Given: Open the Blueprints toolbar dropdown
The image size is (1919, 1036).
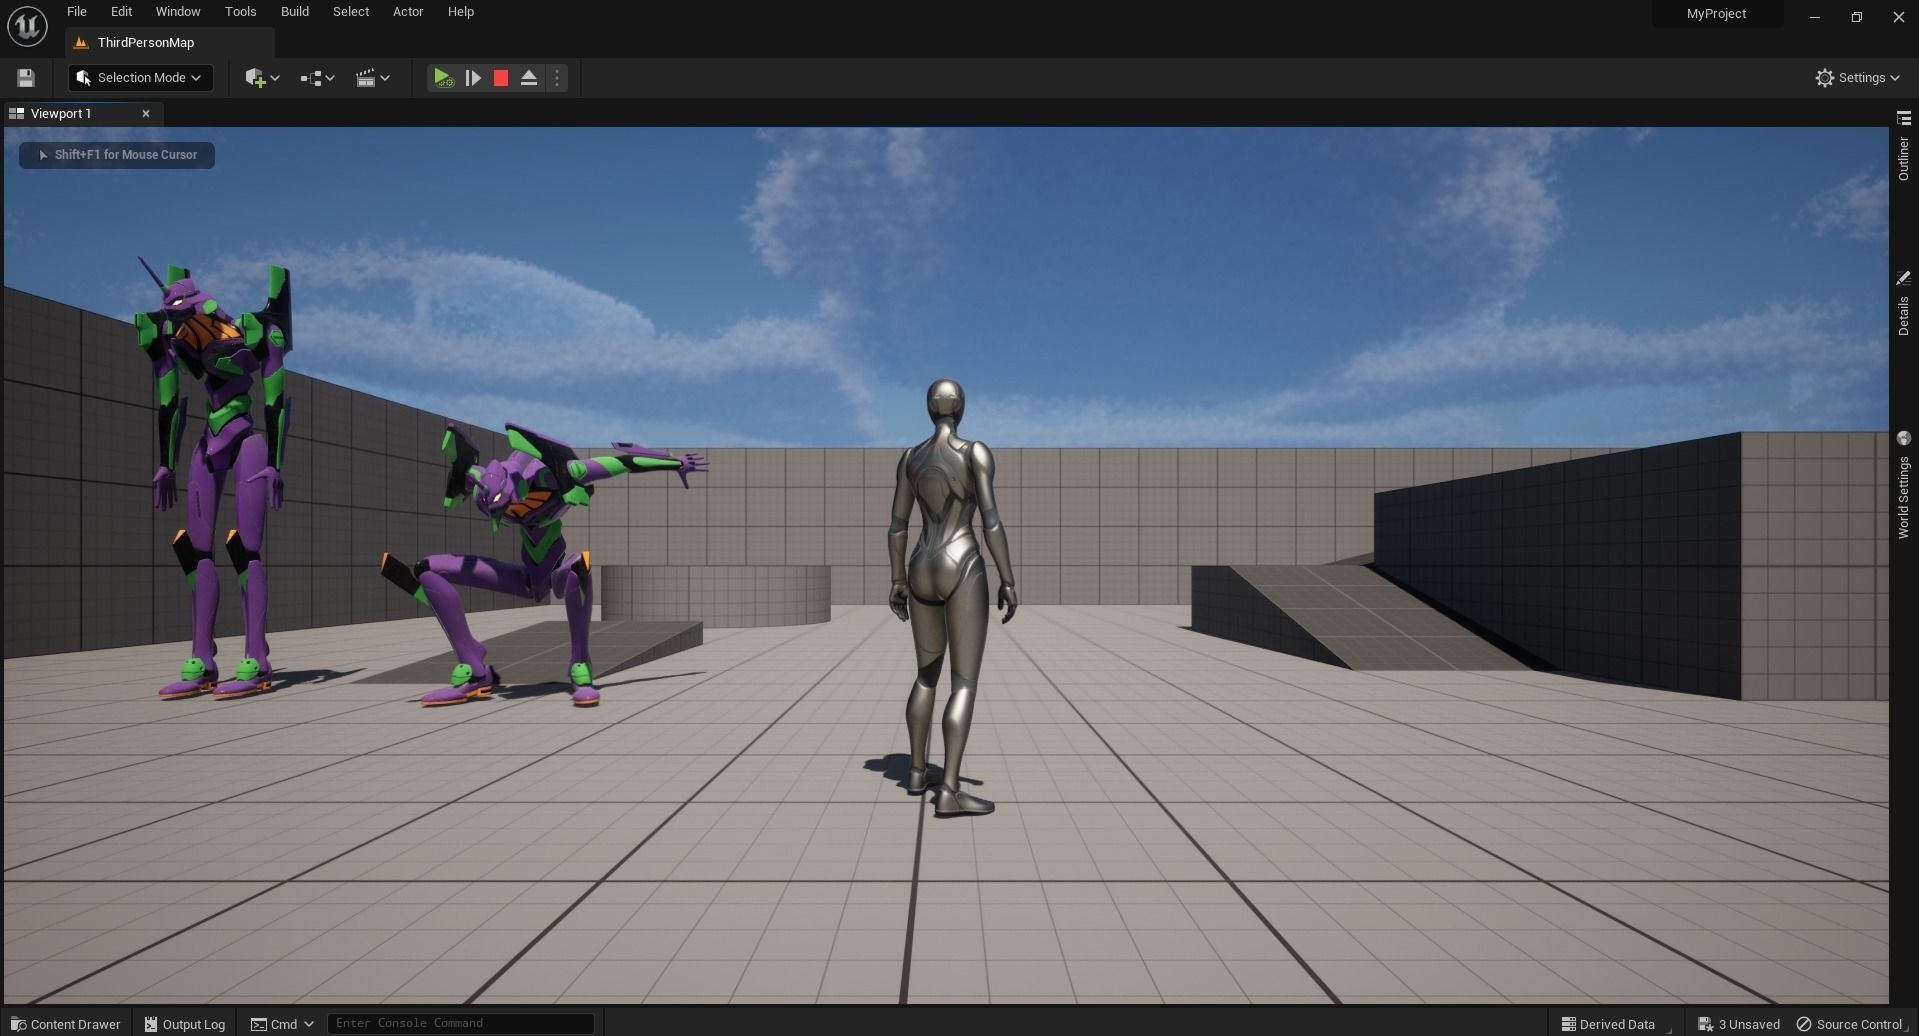Looking at the screenshot, I should click(317, 78).
